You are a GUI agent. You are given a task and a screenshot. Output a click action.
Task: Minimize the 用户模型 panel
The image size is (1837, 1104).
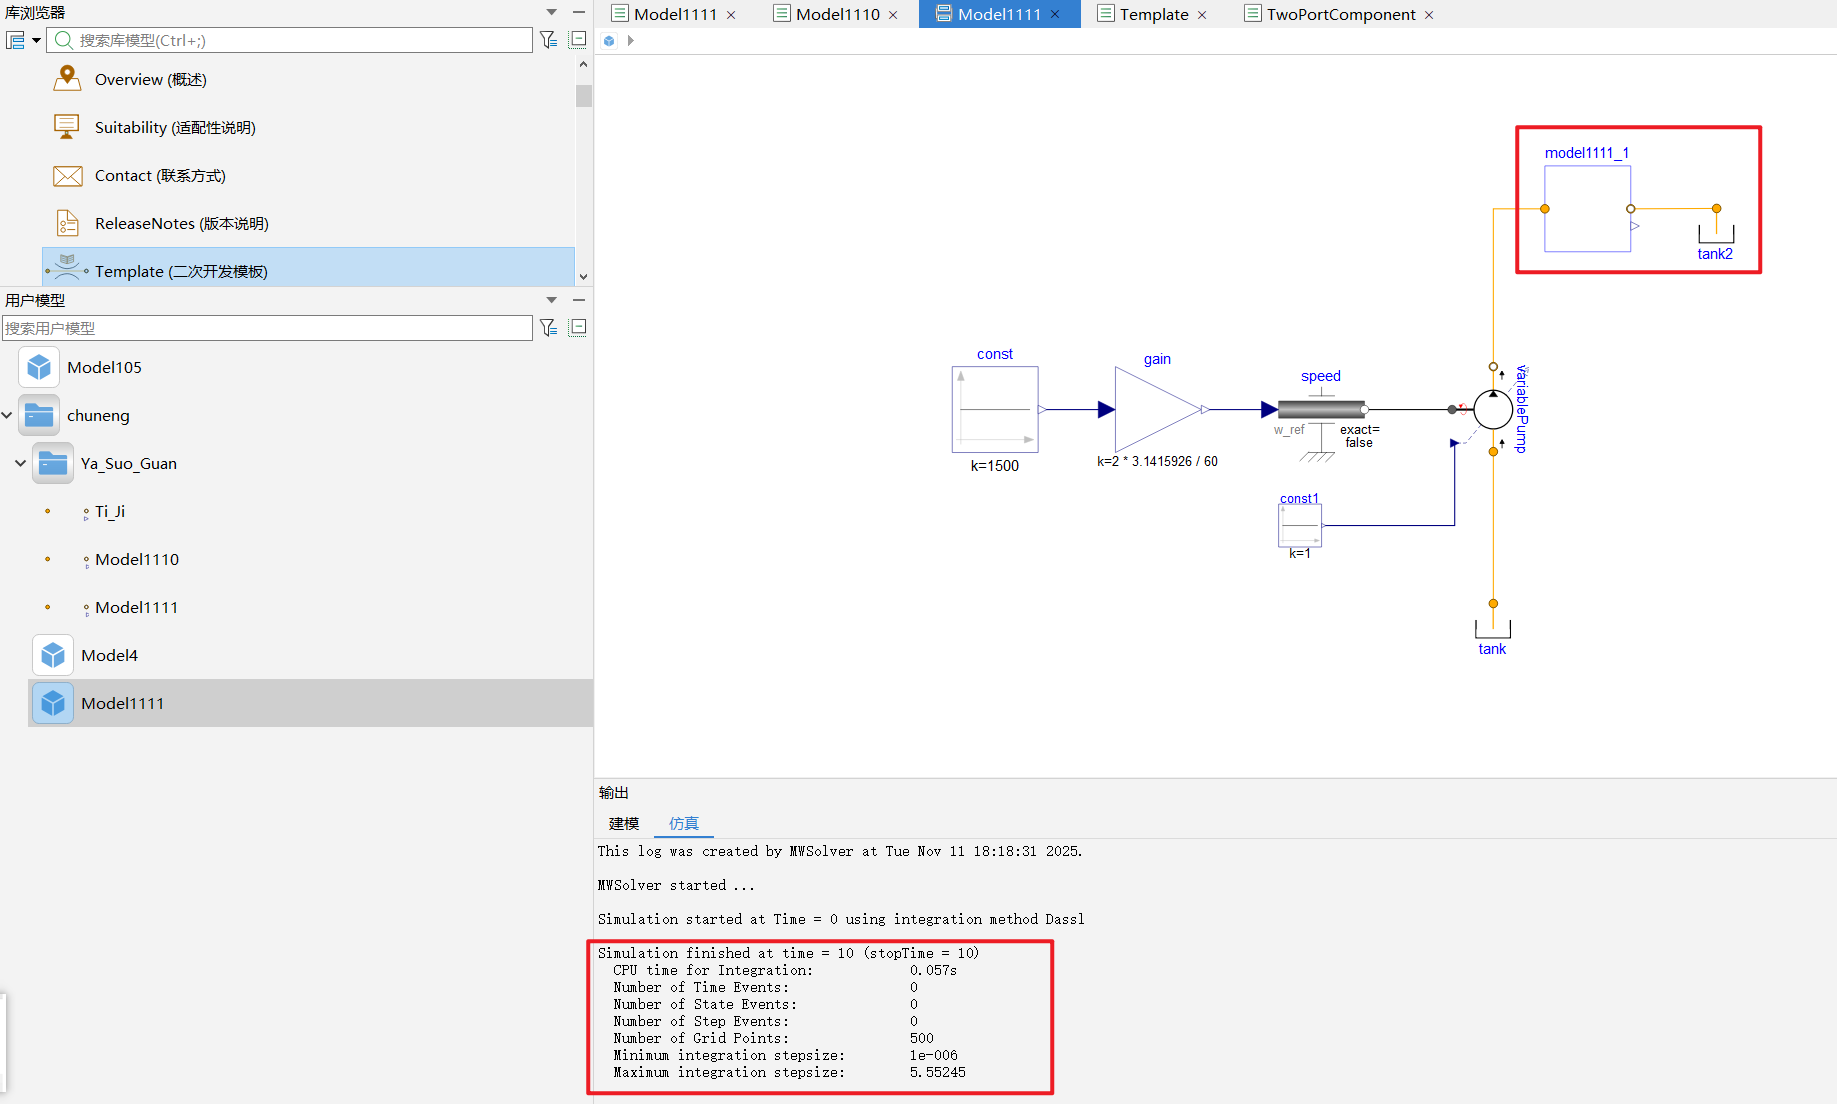coord(578,300)
